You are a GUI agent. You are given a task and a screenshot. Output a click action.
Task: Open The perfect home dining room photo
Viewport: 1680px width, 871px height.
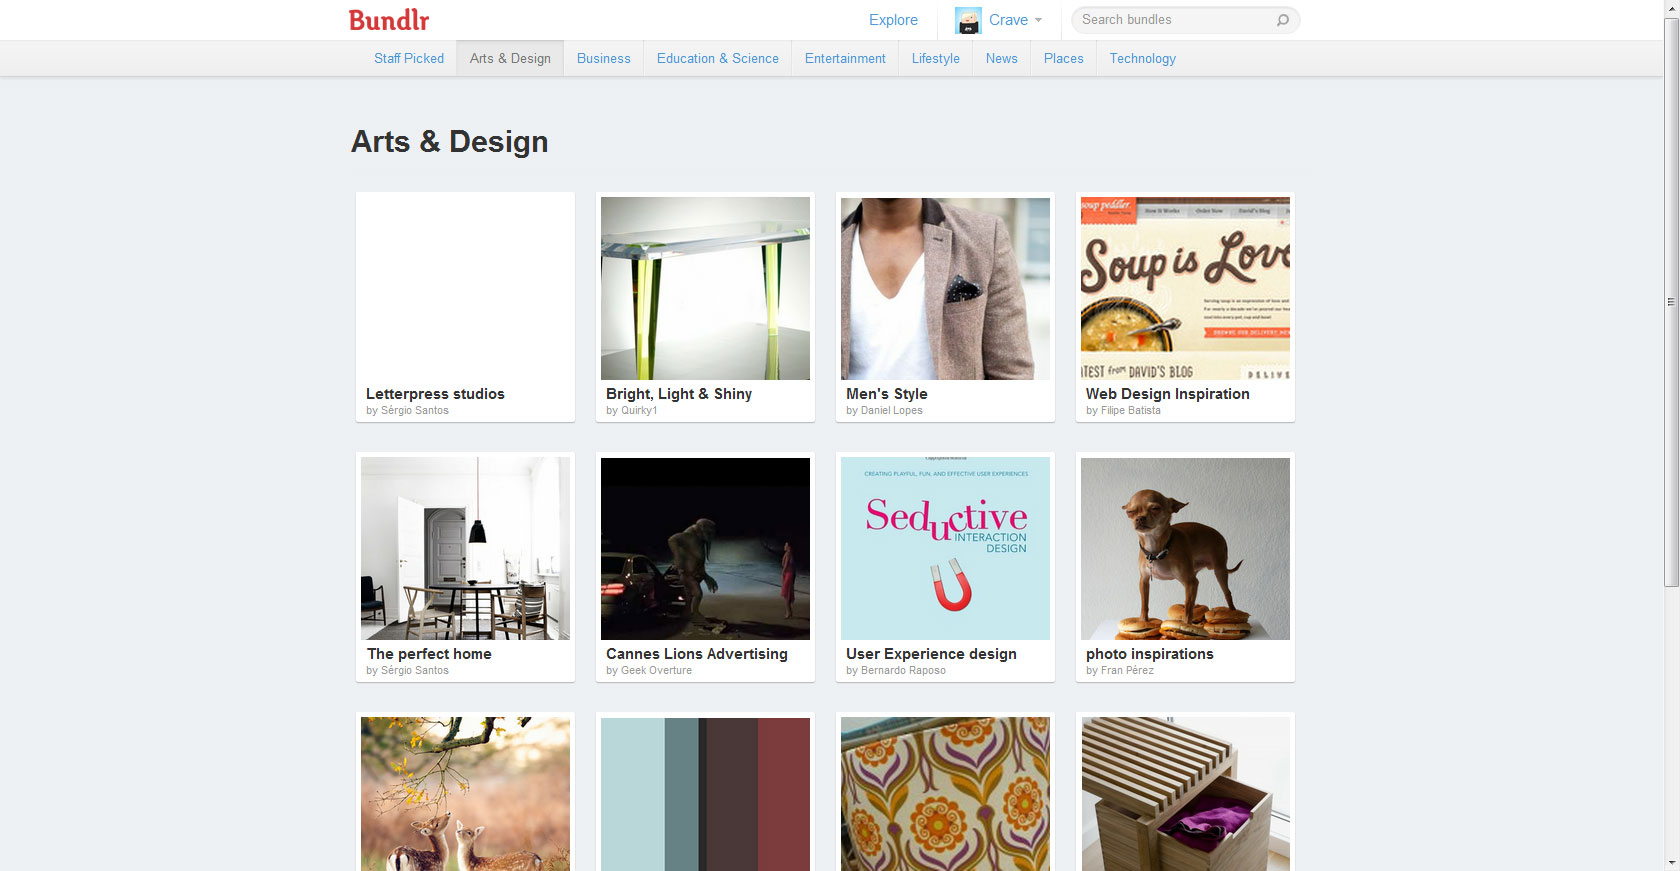[x=465, y=548]
